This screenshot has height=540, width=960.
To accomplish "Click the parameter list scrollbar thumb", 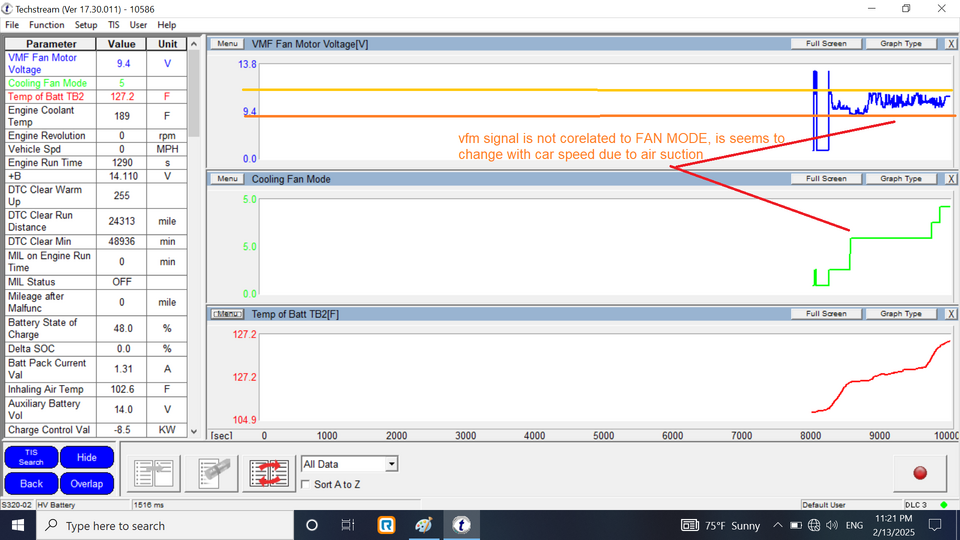I will 194,93.
